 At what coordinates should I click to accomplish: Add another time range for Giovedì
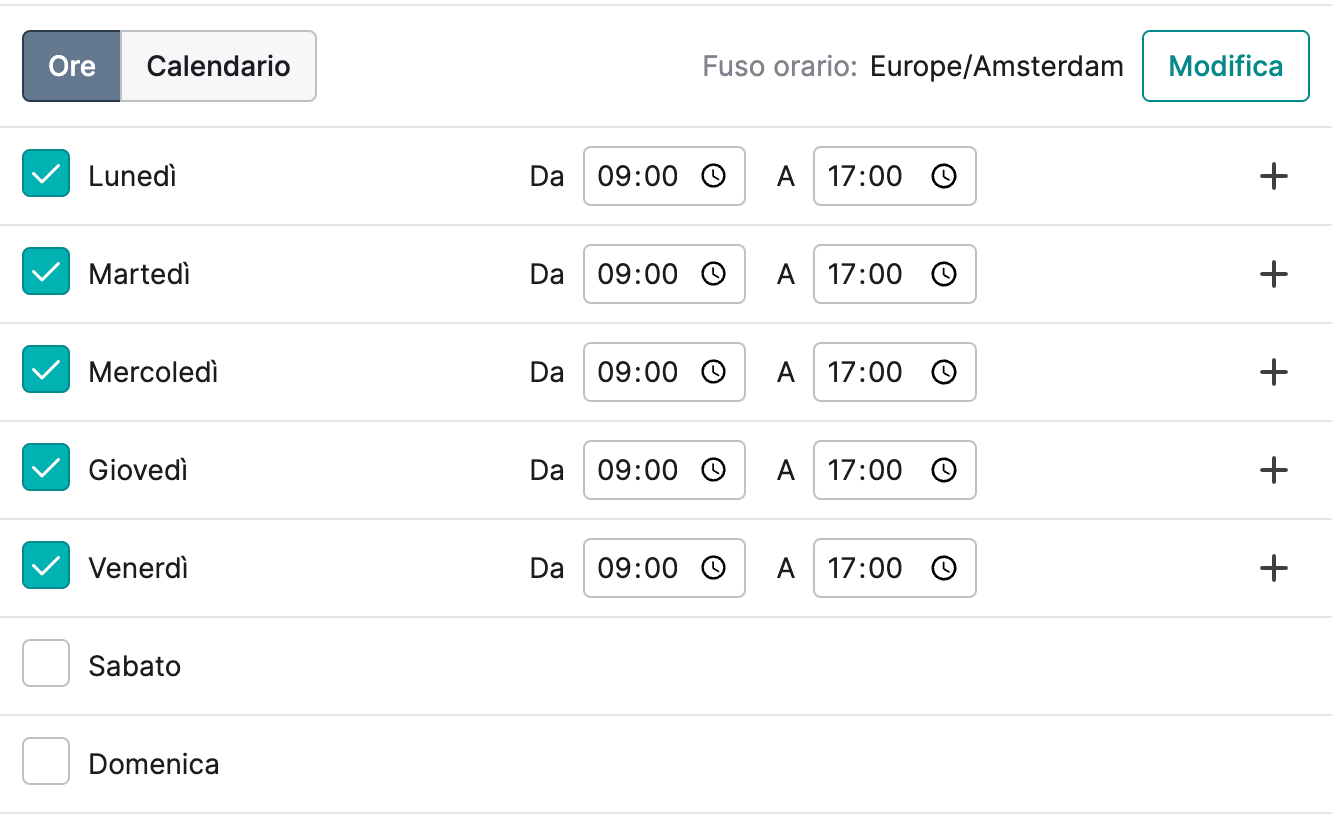1273,470
